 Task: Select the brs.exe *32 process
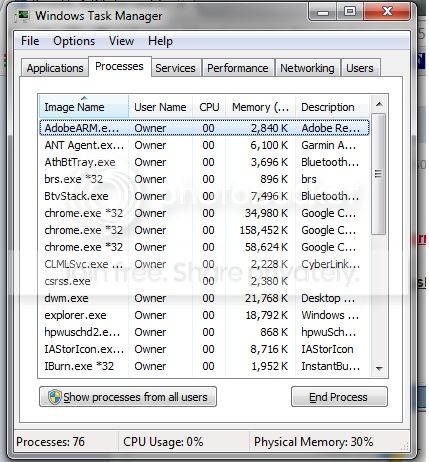(x=204, y=179)
